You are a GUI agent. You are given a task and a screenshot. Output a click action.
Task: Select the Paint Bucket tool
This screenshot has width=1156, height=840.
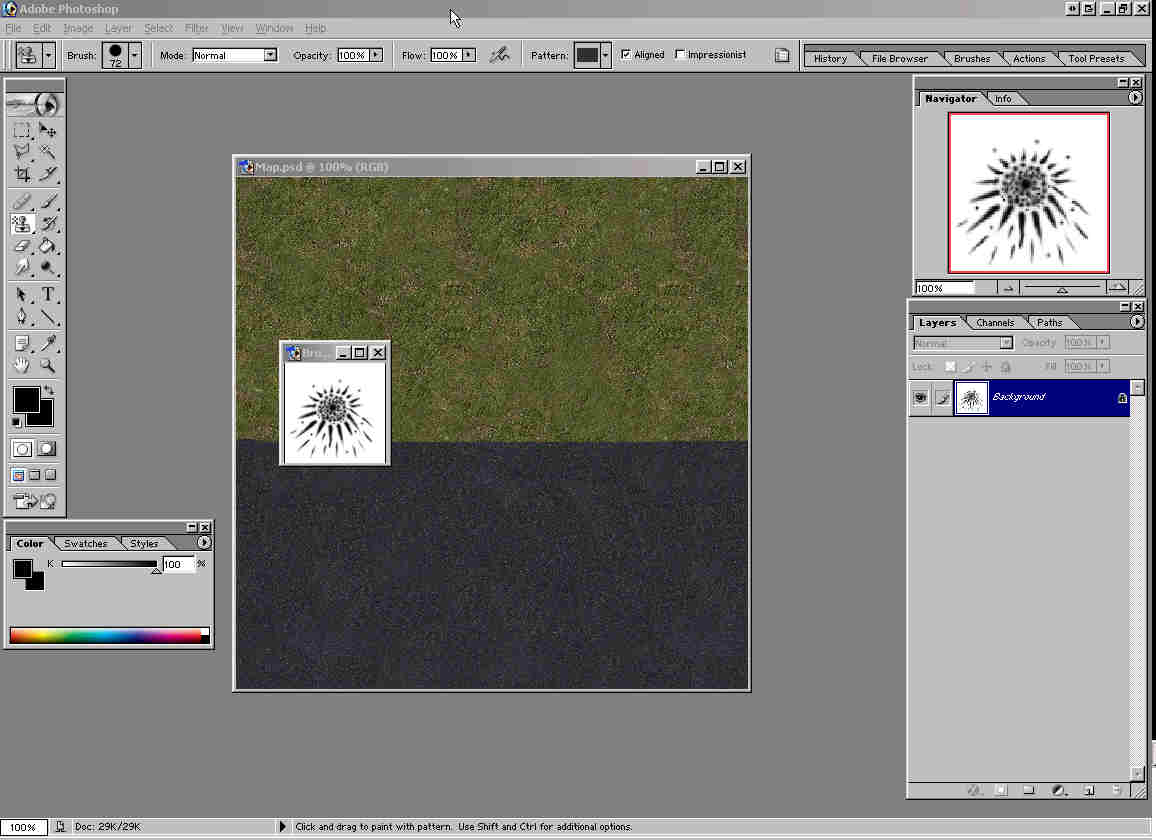(x=48, y=246)
